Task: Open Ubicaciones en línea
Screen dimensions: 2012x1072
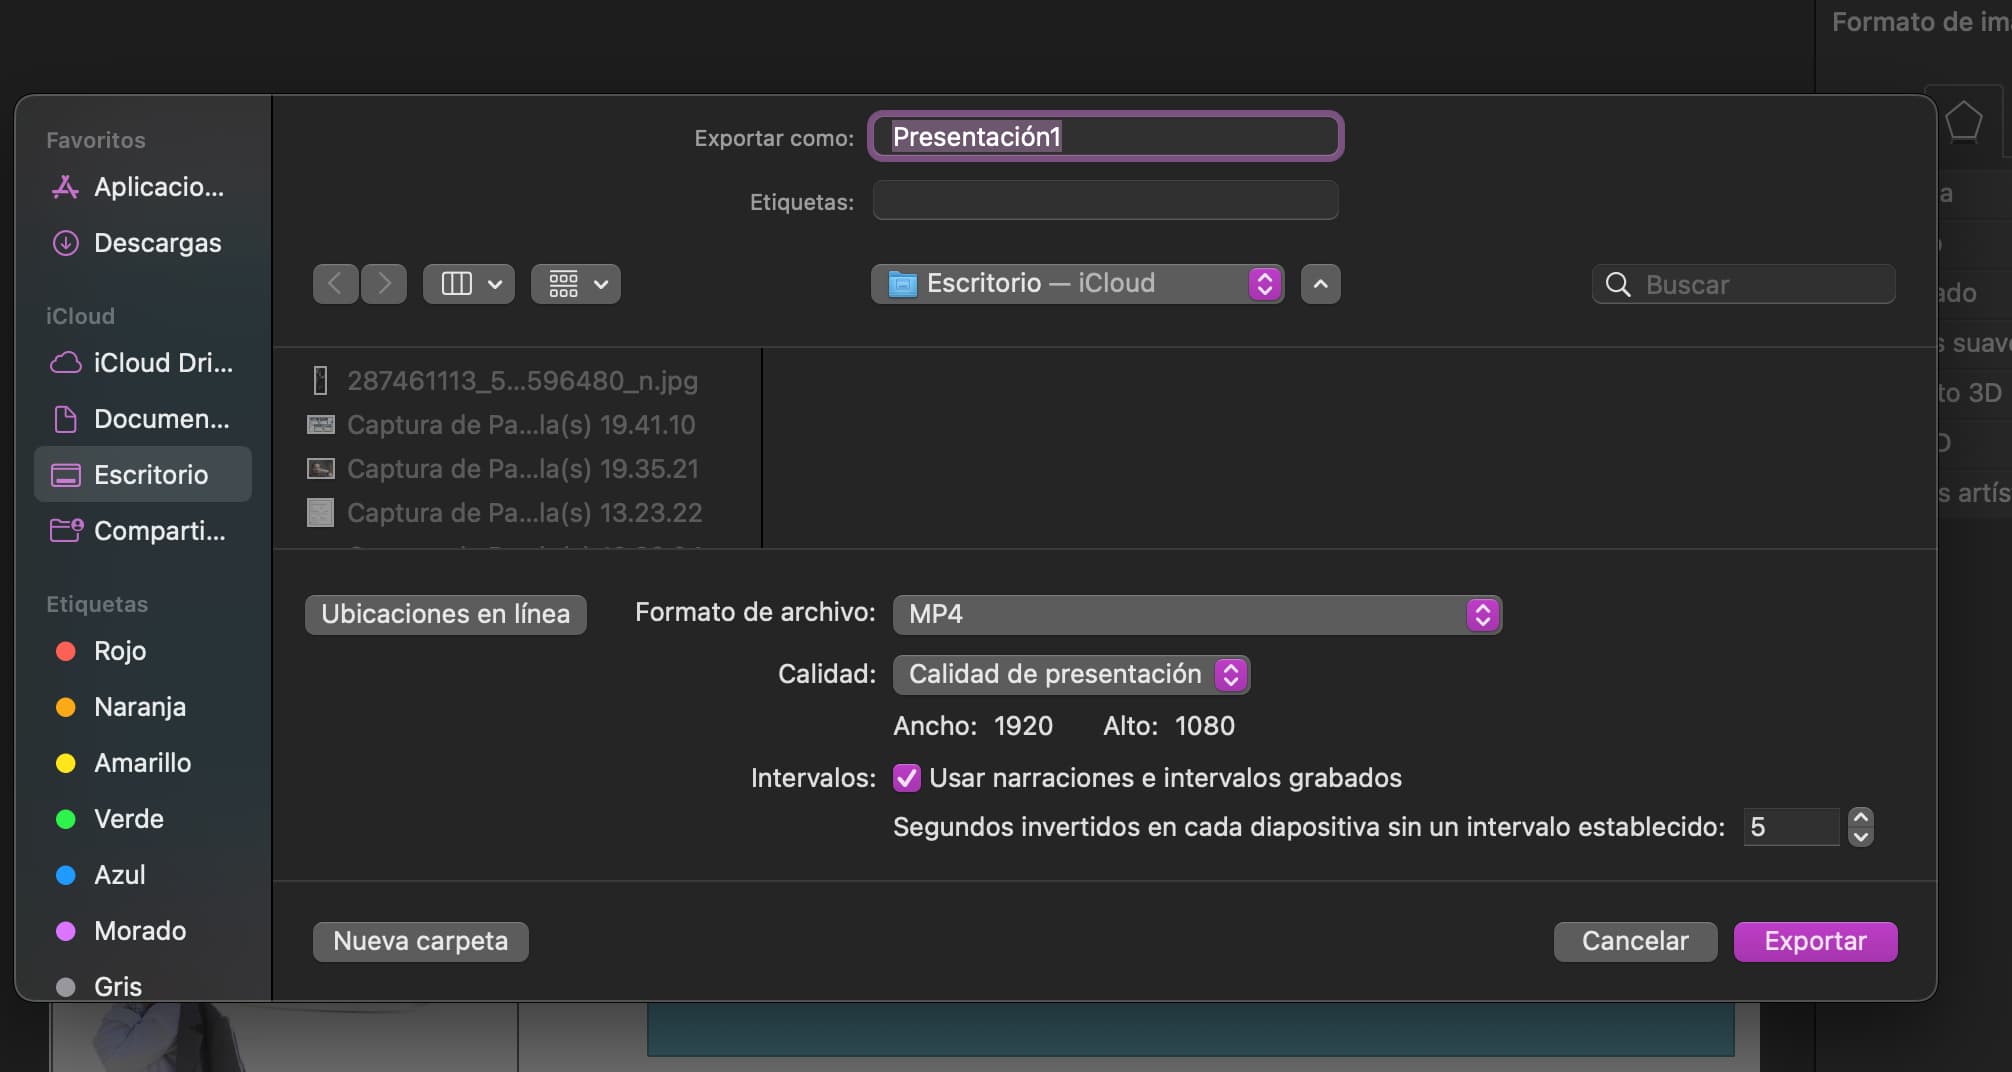Action: (x=445, y=613)
